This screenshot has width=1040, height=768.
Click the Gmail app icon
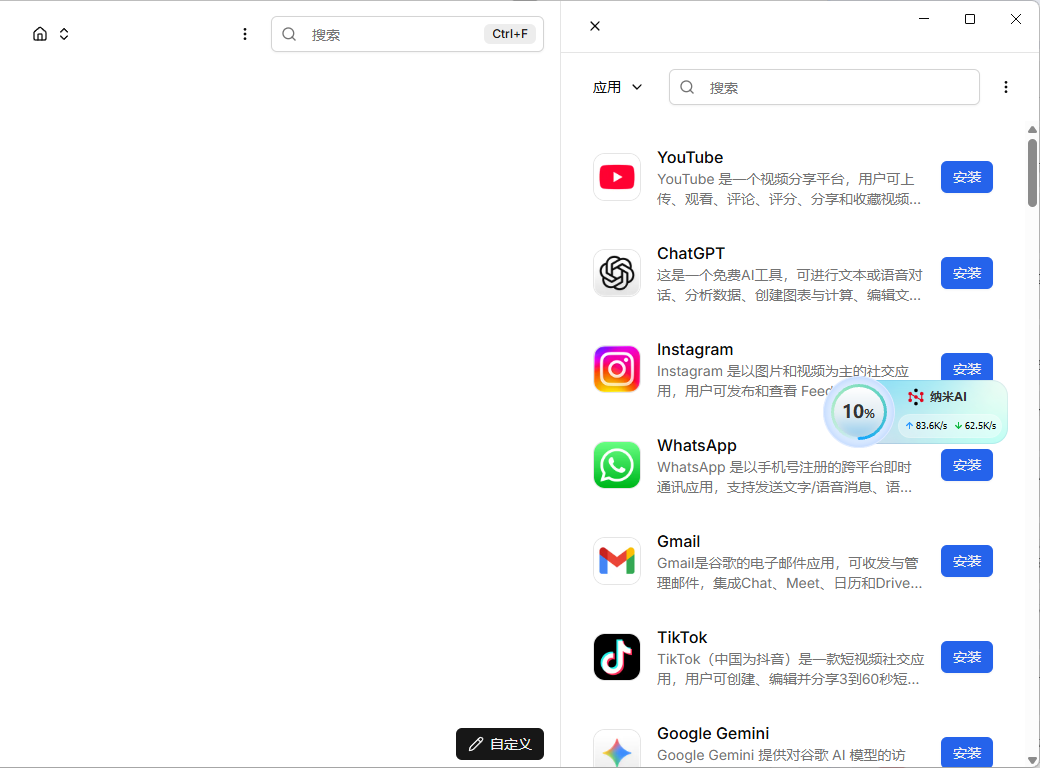(x=617, y=561)
